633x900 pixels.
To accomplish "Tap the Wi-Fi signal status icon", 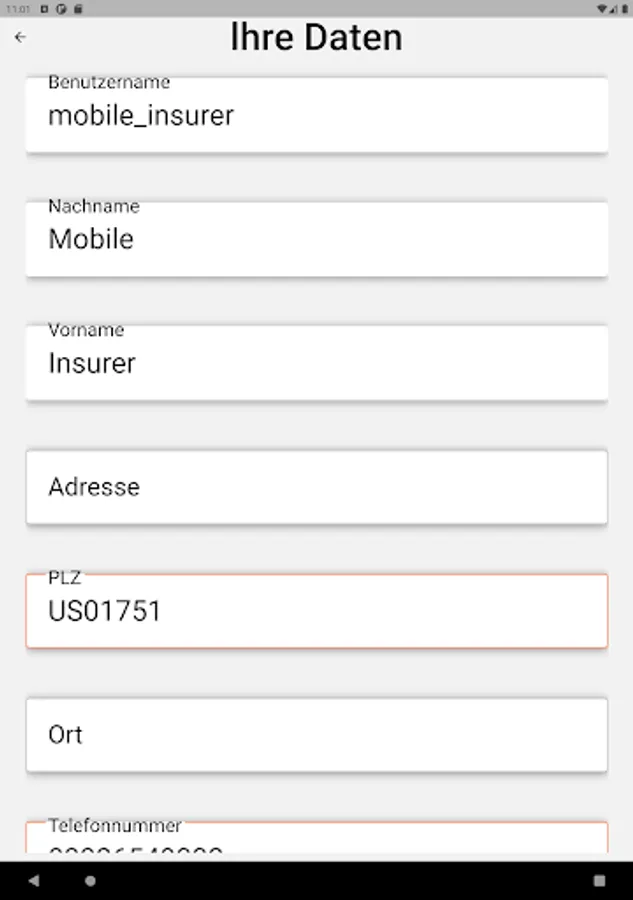I will [x=601, y=8].
